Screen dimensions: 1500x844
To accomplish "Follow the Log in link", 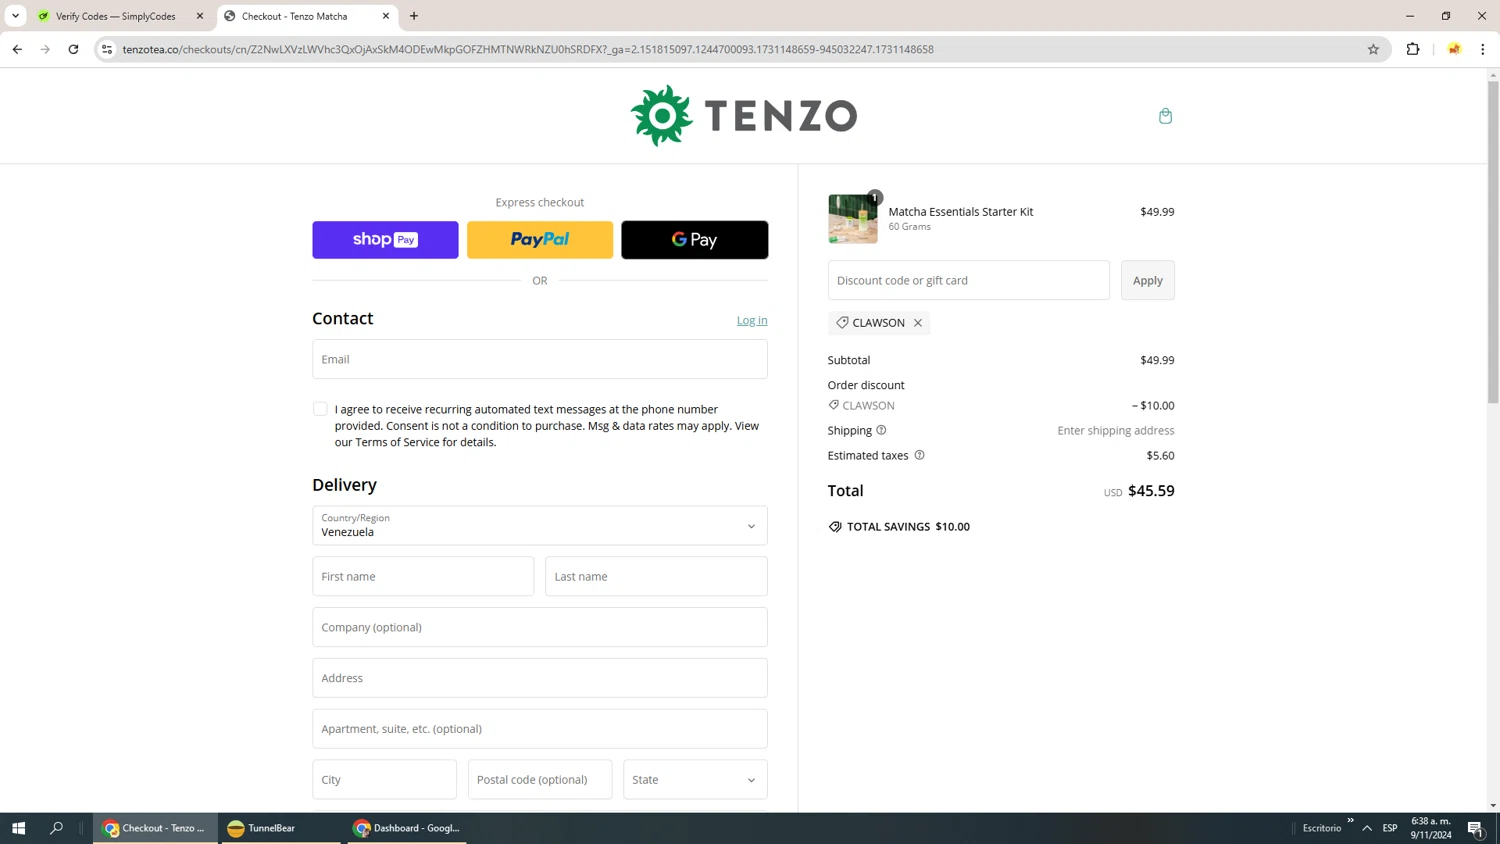I will coord(752,320).
